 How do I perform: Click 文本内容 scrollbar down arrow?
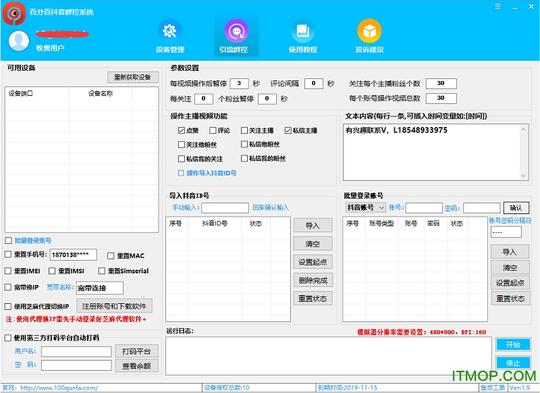(524, 176)
